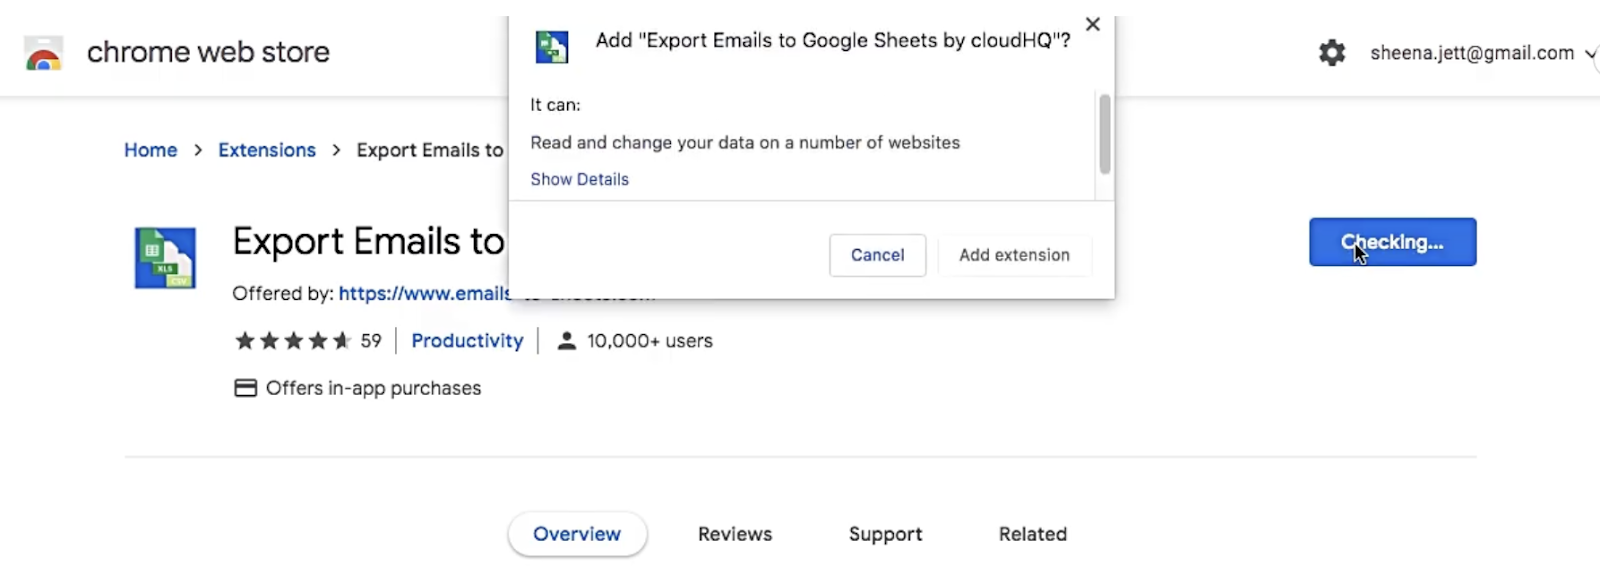Close the add-extension dialog with X
This screenshot has width=1600, height=575.
[x=1093, y=25]
